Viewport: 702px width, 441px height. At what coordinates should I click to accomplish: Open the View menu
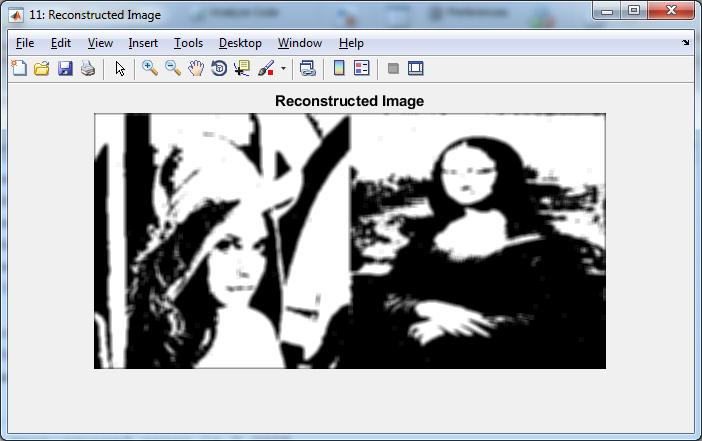pyautogui.click(x=100, y=43)
